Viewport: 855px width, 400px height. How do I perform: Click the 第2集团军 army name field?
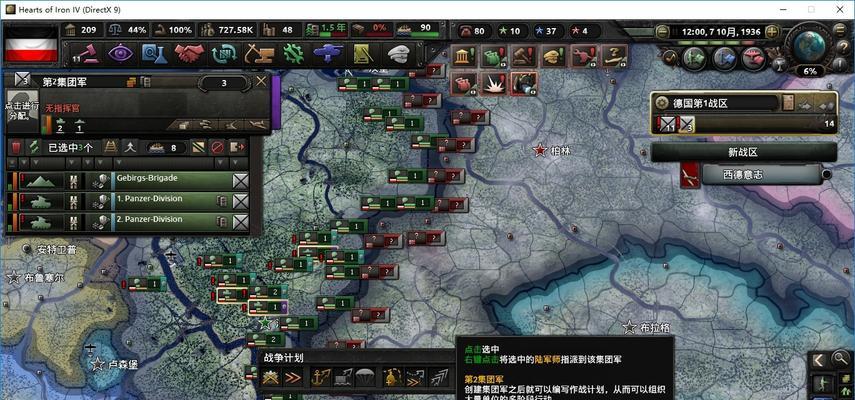point(64,82)
